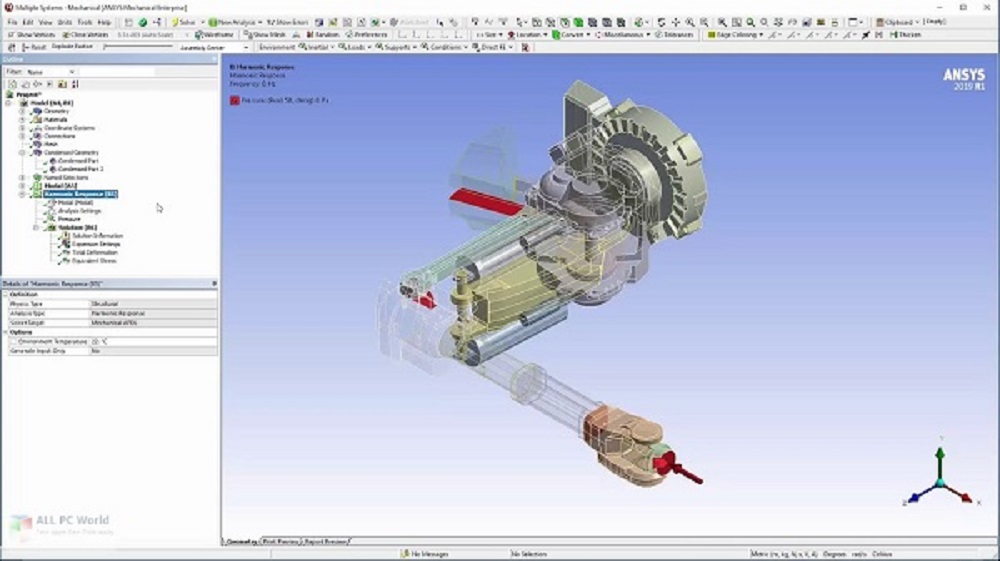Toggle Wireframe display

coord(214,34)
